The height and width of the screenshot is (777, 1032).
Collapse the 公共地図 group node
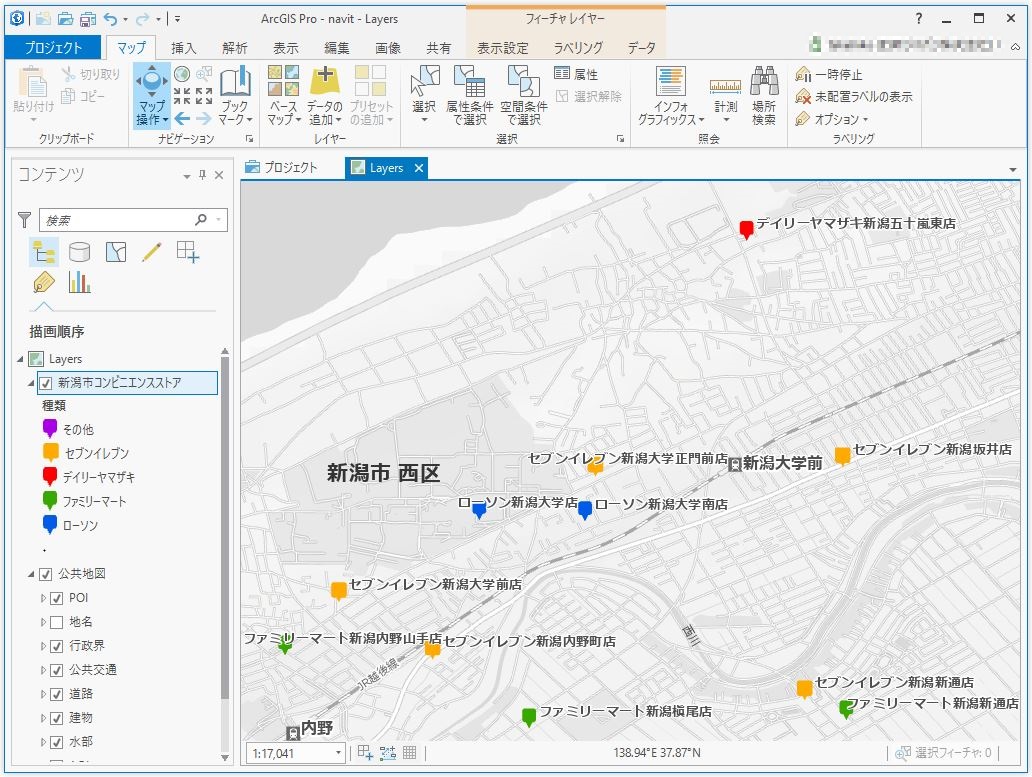(31, 574)
